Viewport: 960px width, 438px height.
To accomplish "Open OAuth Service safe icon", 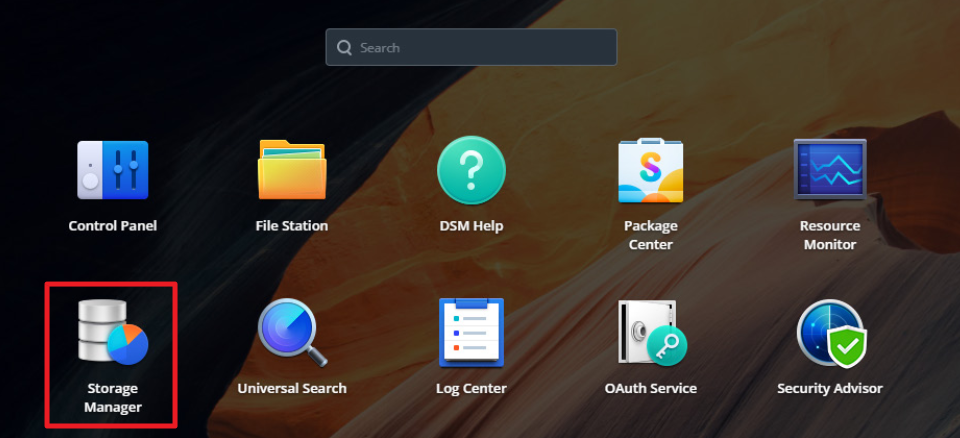I will tap(652, 333).
